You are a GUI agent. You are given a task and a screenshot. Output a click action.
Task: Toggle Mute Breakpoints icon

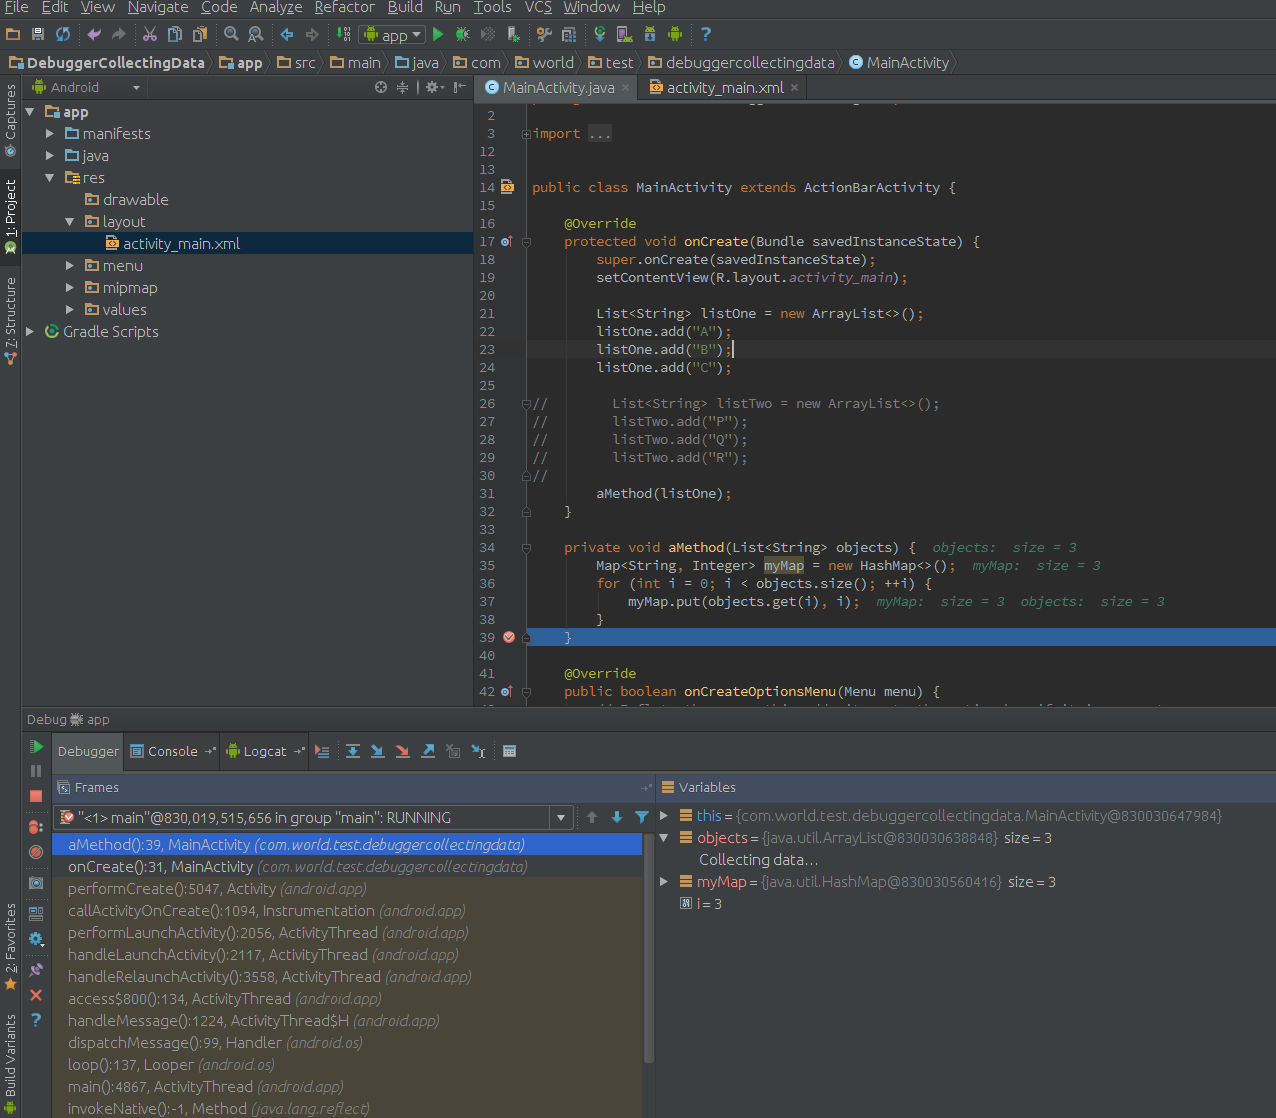pyautogui.click(x=36, y=852)
